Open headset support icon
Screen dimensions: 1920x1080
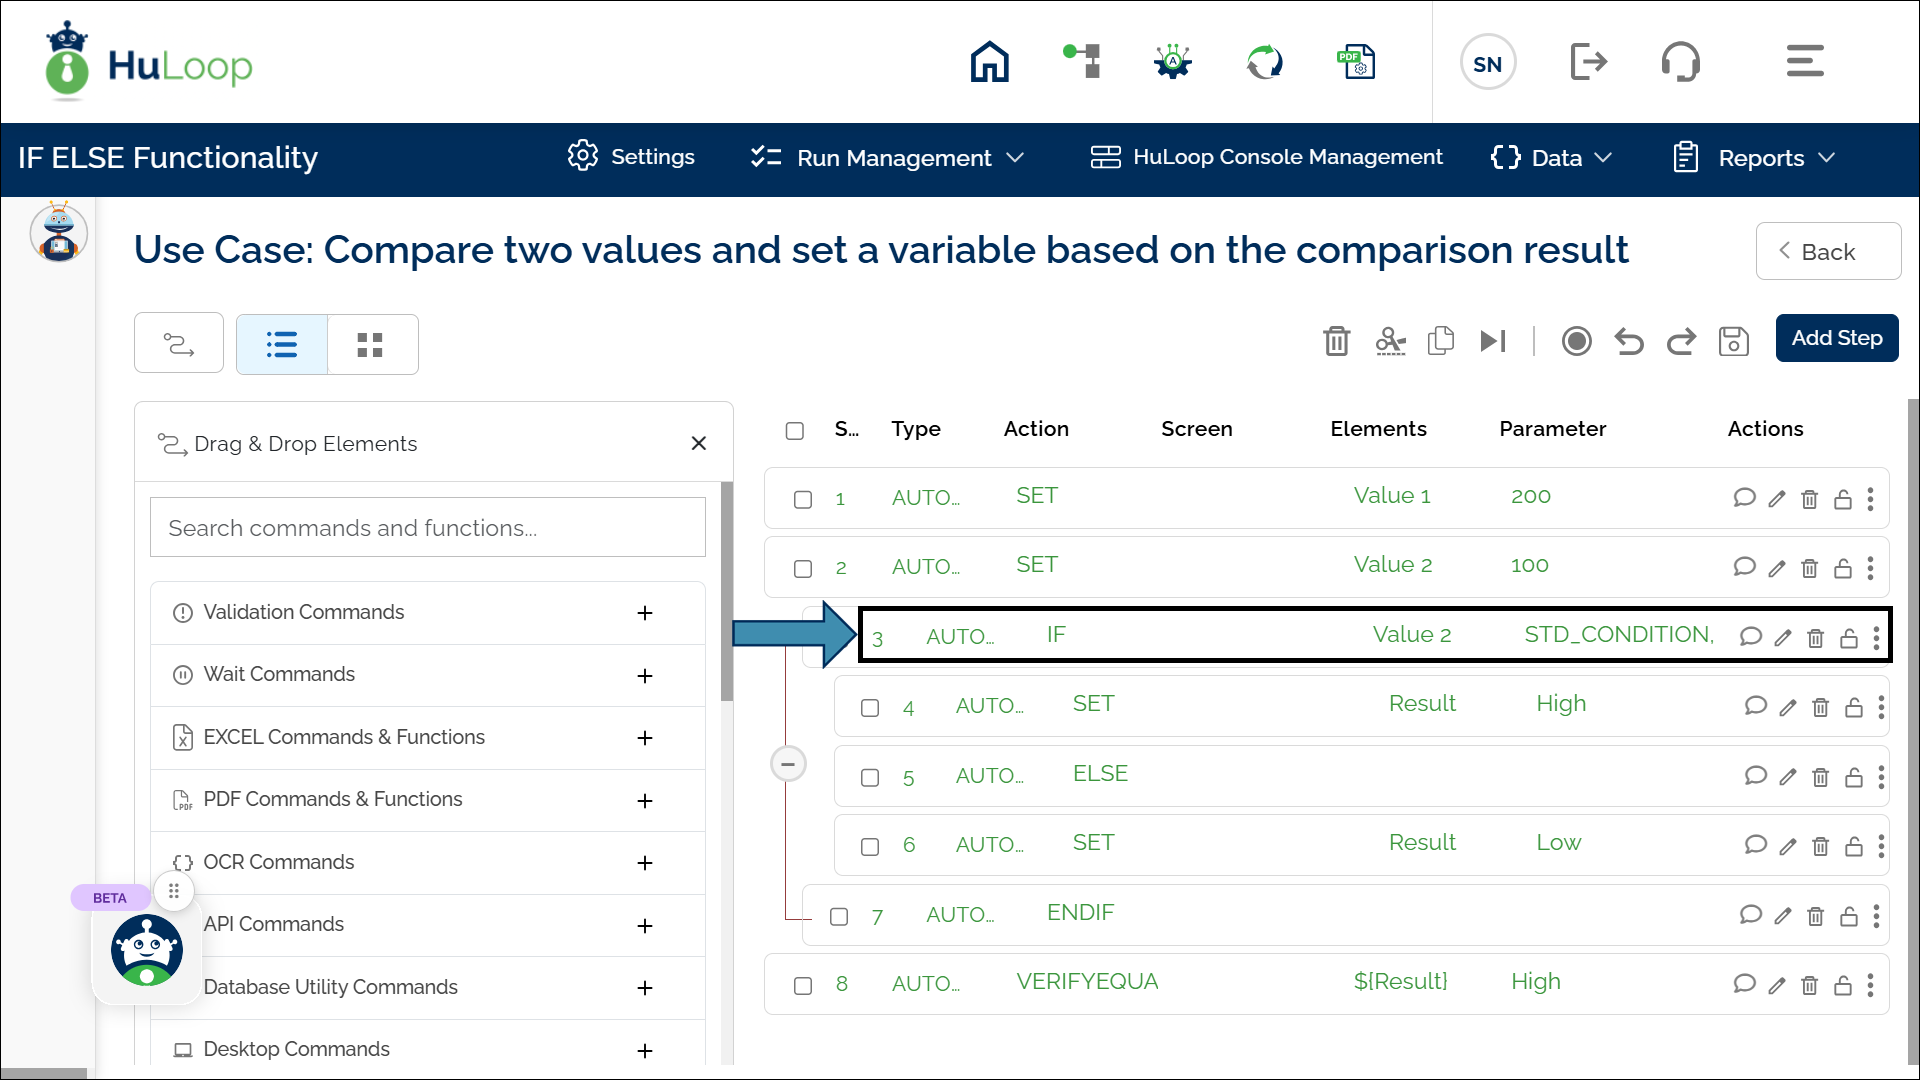1680,62
